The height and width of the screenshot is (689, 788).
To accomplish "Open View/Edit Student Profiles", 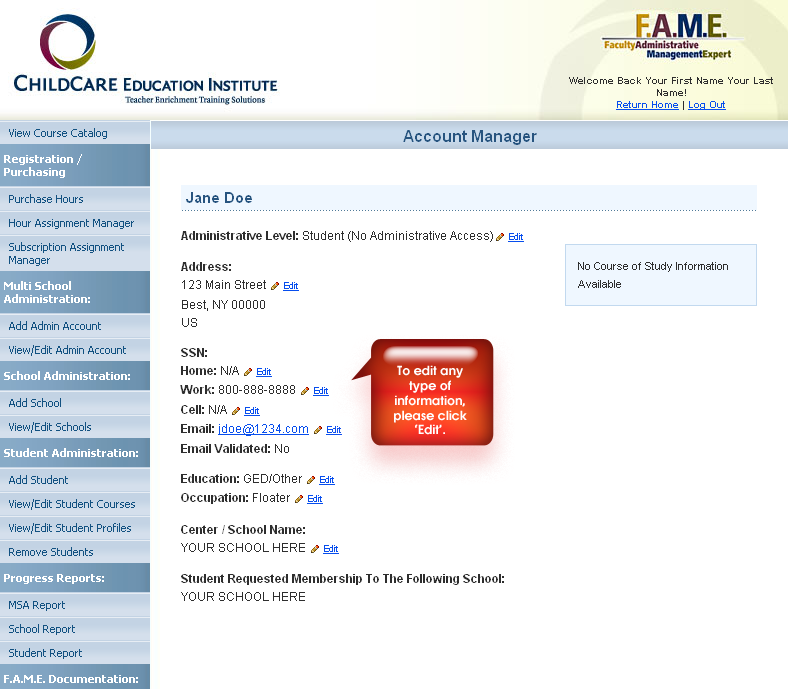I will [75, 528].
